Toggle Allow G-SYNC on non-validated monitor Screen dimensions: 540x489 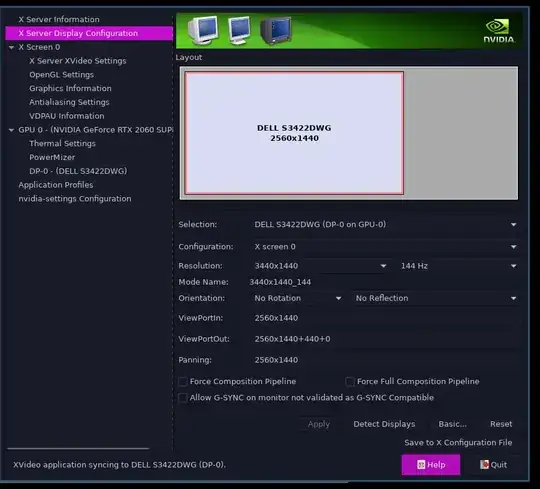(x=183, y=398)
